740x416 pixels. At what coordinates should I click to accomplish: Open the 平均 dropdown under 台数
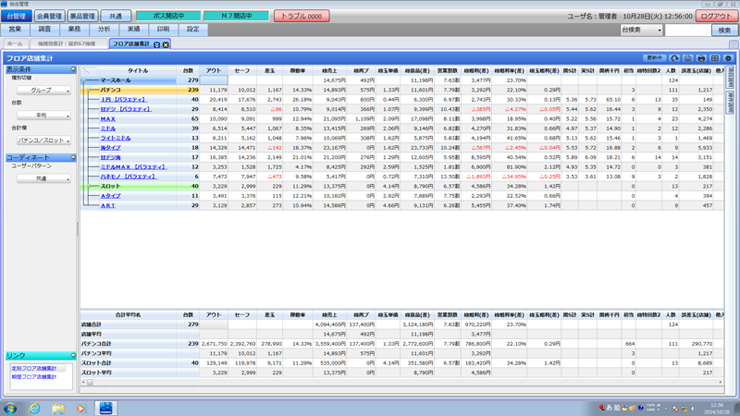[x=44, y=115]
